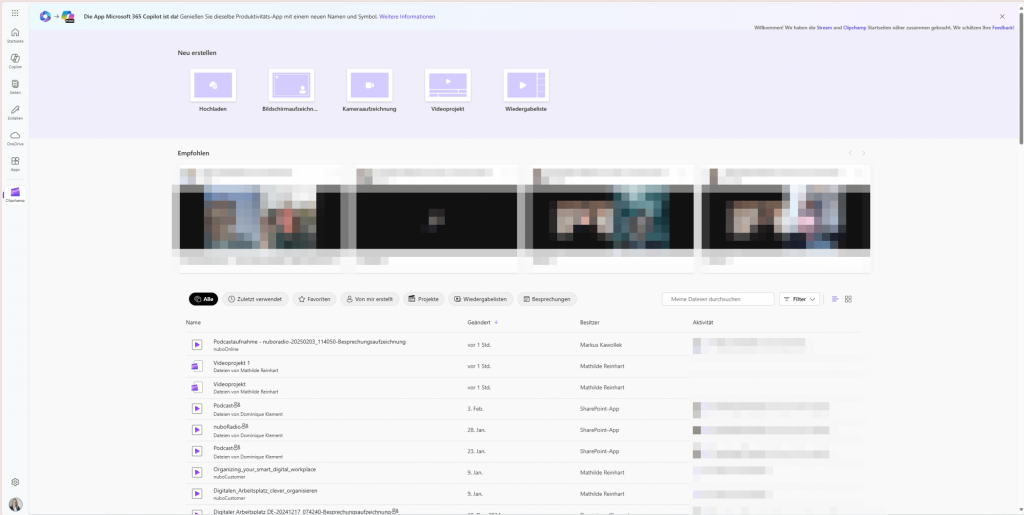1024x515 pixels.
Task: Click the Besitzer column header
Action: tap(589, 322)
